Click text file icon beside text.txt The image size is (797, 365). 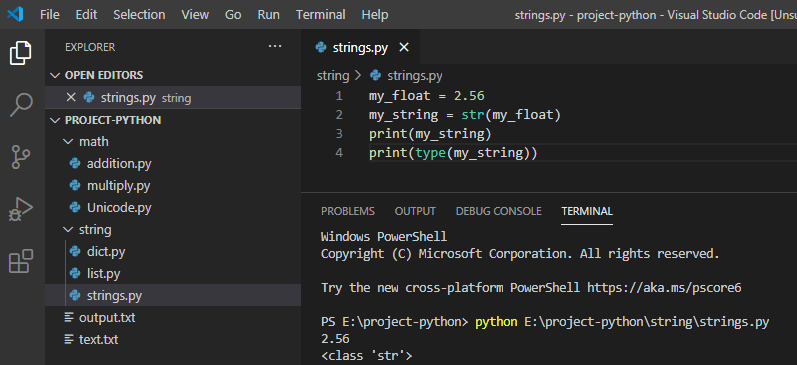(x=69, y=339)
